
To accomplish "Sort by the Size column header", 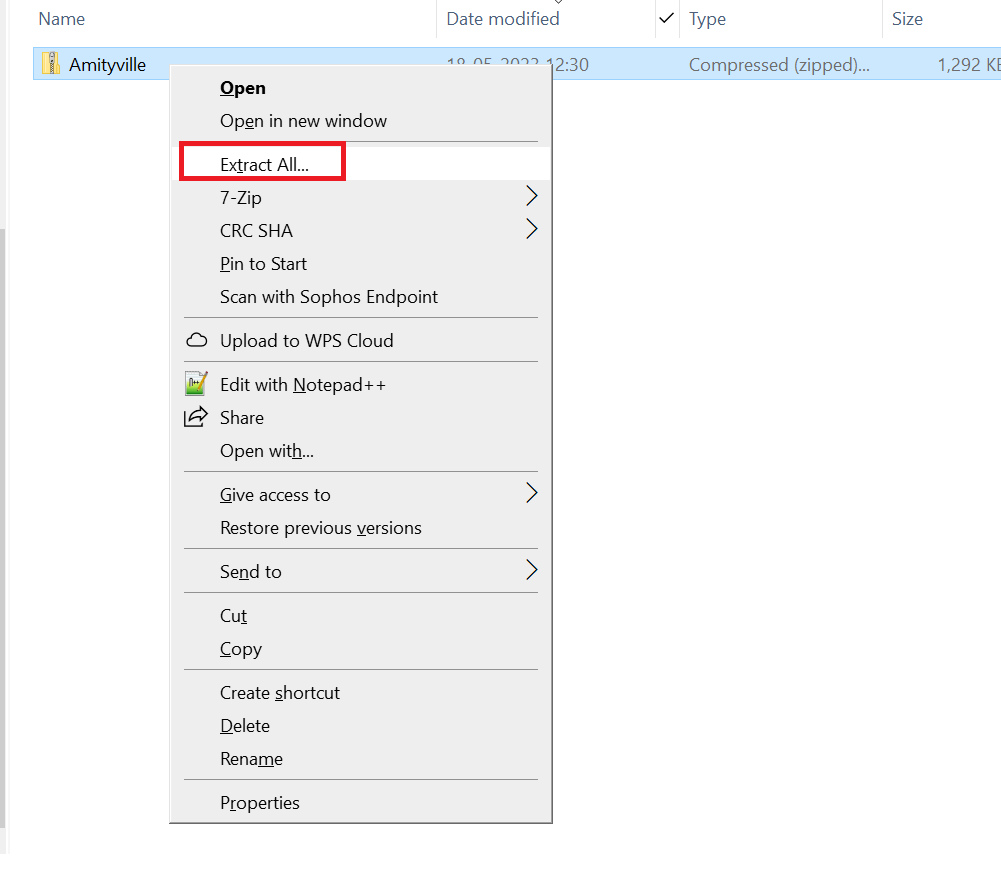I will coord(907,19).
